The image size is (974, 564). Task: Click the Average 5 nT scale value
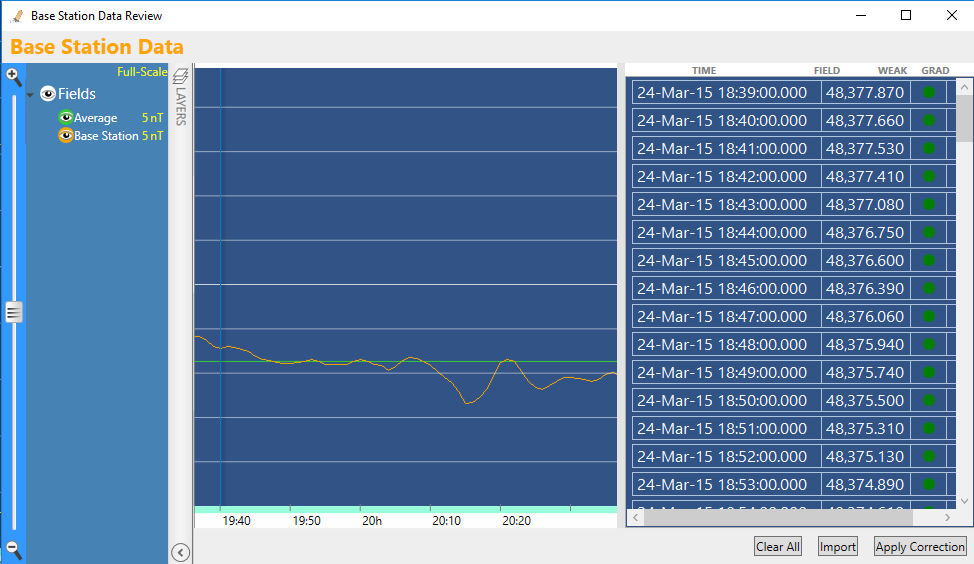tap(152, 118)
